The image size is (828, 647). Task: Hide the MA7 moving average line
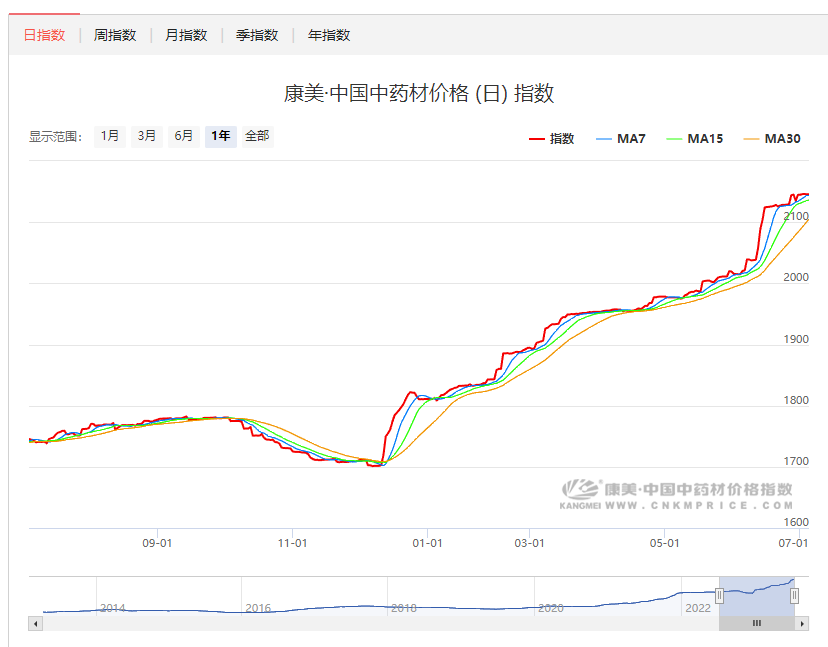point(621,138)
